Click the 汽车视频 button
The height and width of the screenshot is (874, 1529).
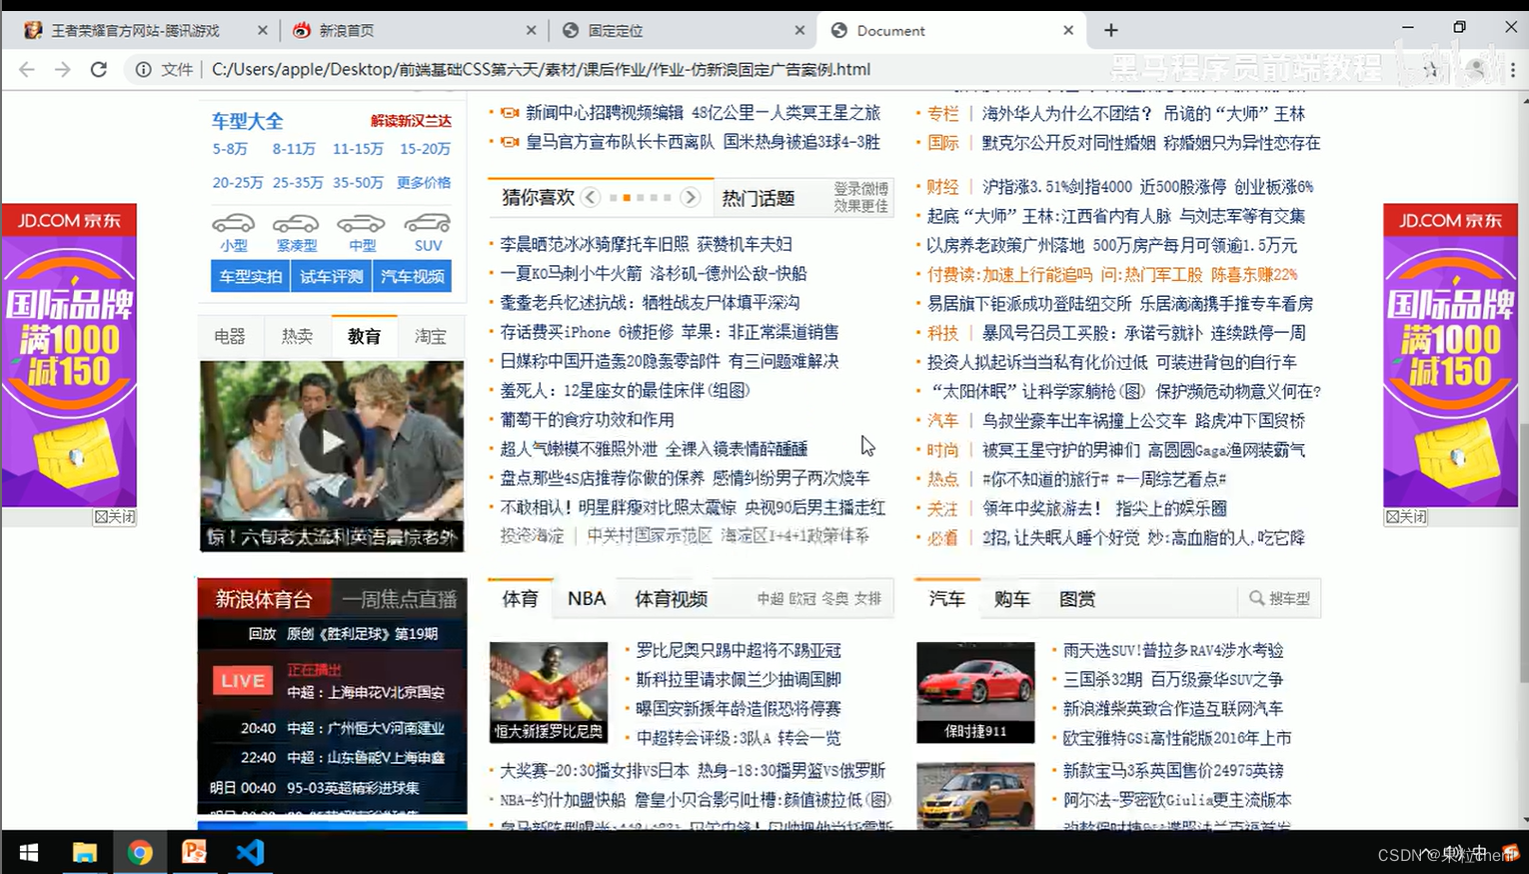tap(412, 276)
